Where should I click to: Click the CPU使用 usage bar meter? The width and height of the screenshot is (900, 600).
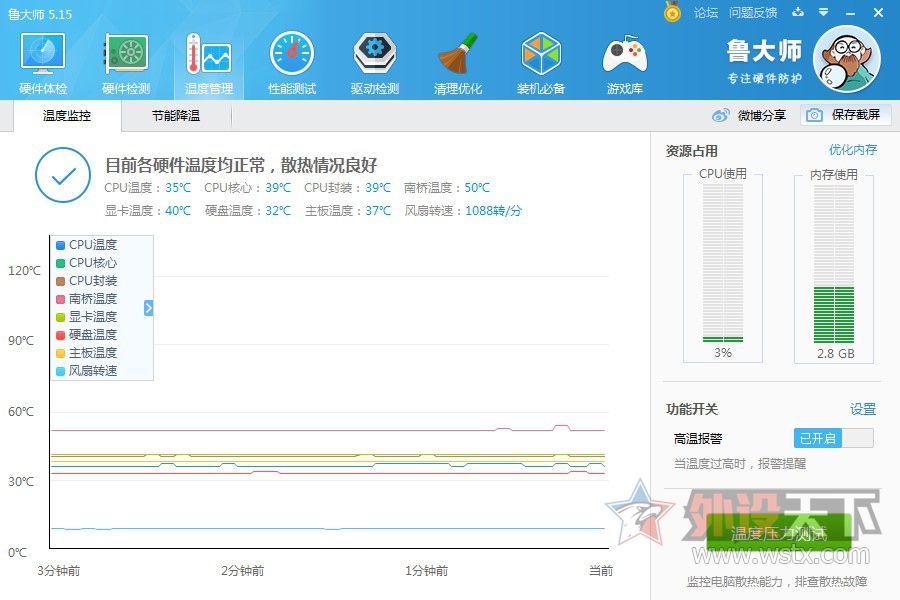click(x=723, y=264)
